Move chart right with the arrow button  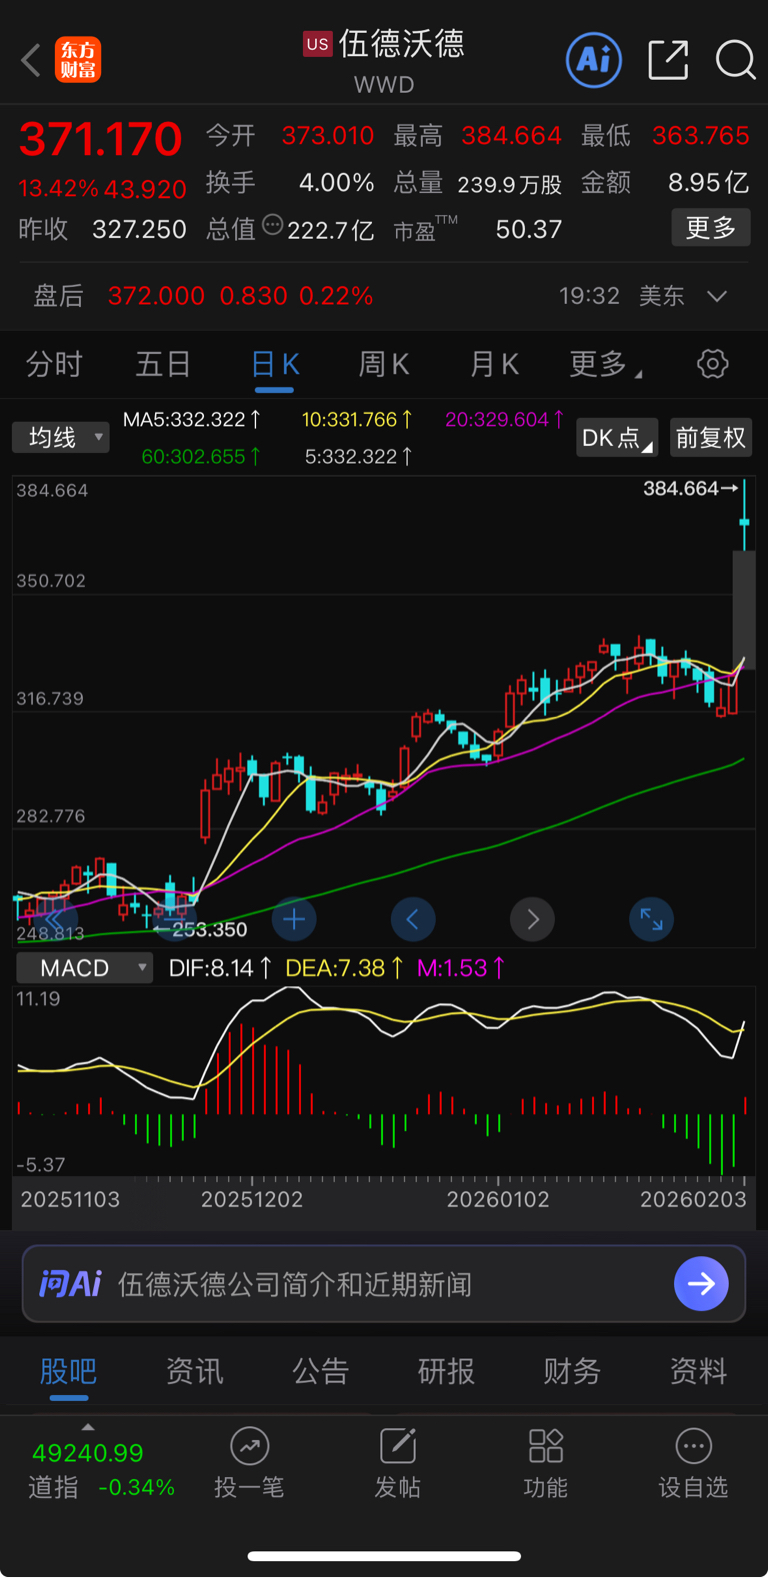(532, 919)
